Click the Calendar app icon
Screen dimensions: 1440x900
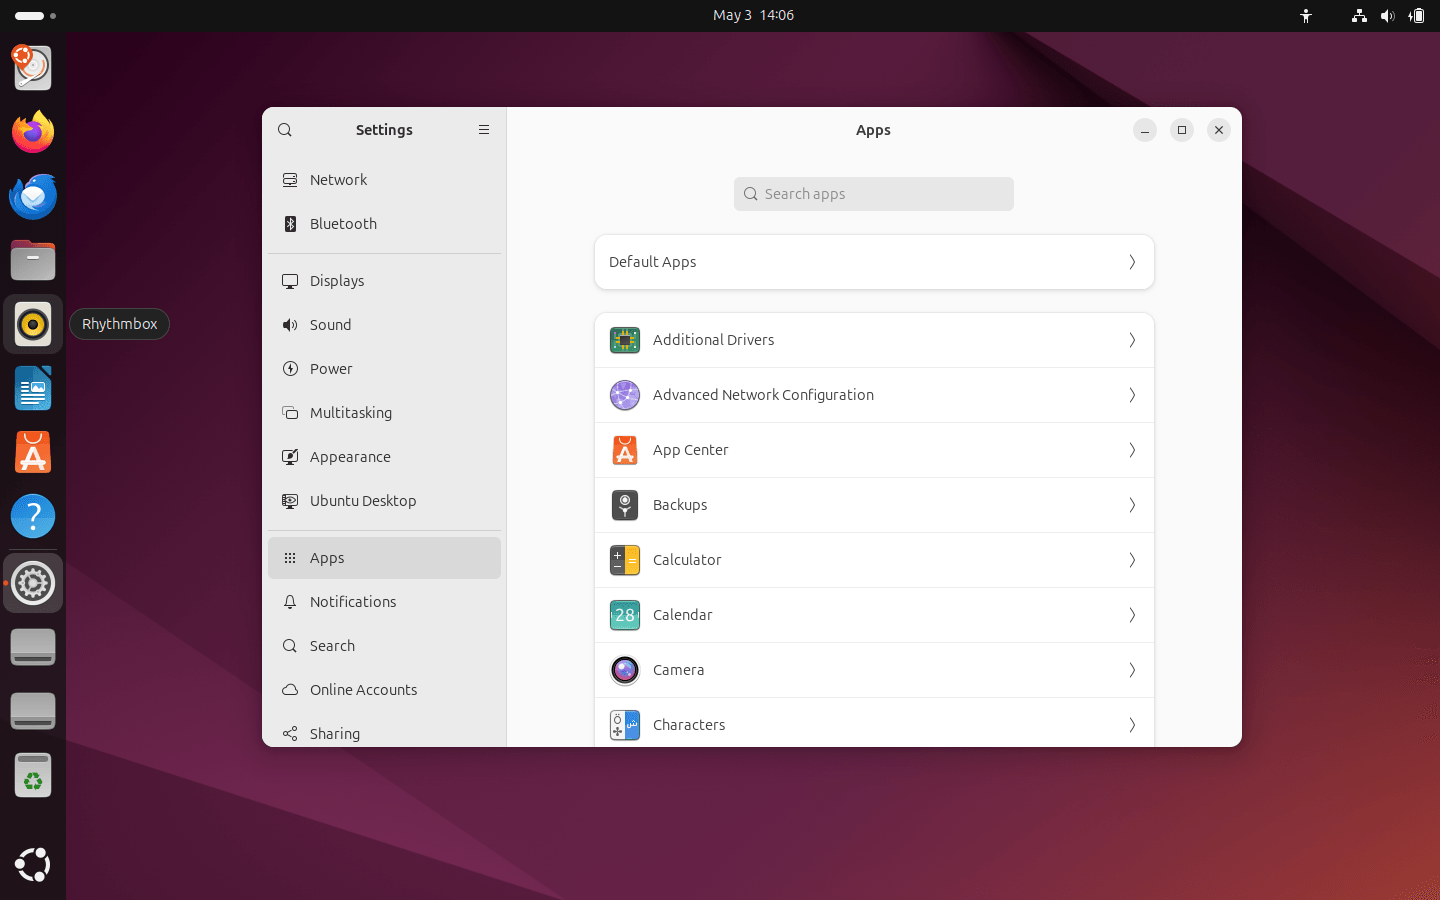pos(625,615)
